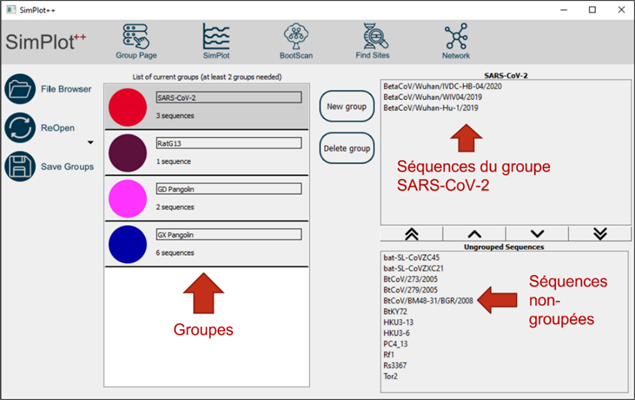Click the '6 sequences' count label

point(175,253)
